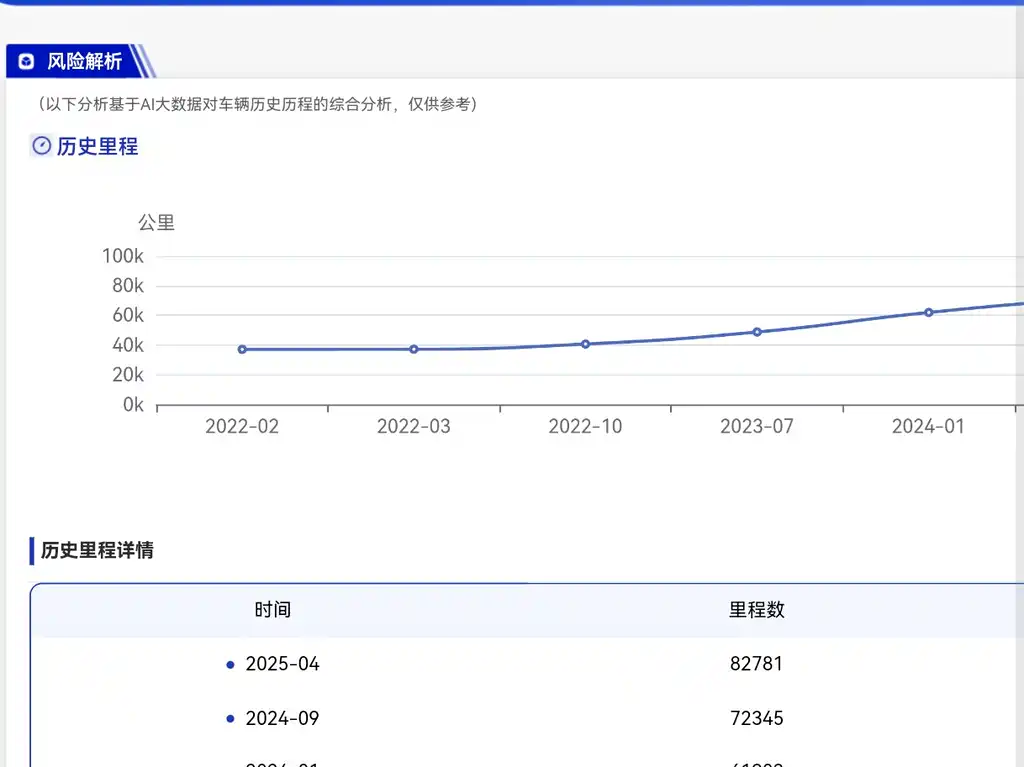Click the 2022-02 x-axis label

tap(242, 427)
